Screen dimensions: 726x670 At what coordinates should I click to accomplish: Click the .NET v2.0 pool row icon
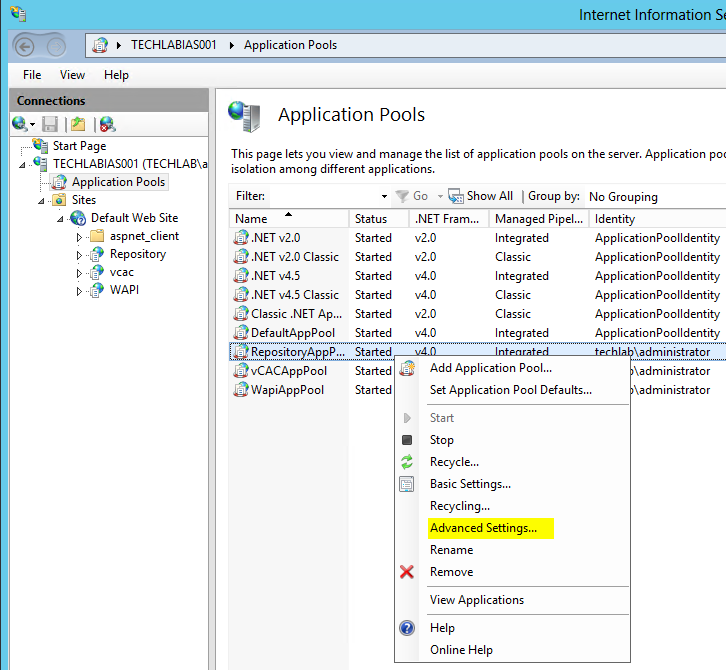(241, 238)
